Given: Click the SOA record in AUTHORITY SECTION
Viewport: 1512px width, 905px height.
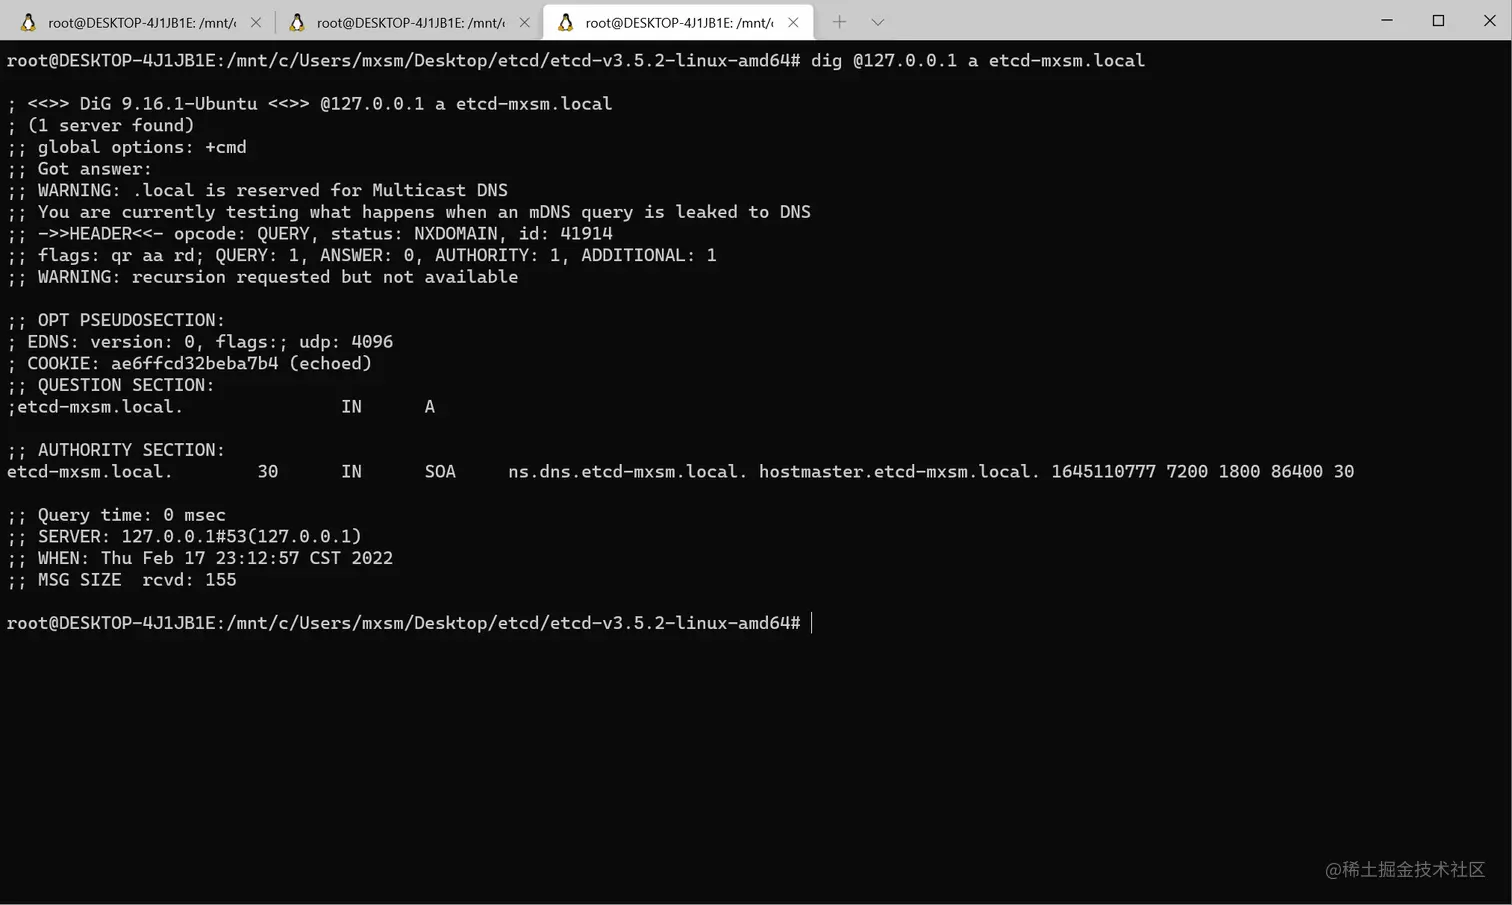Looking at the screenshot, I should tap(440, 471).
